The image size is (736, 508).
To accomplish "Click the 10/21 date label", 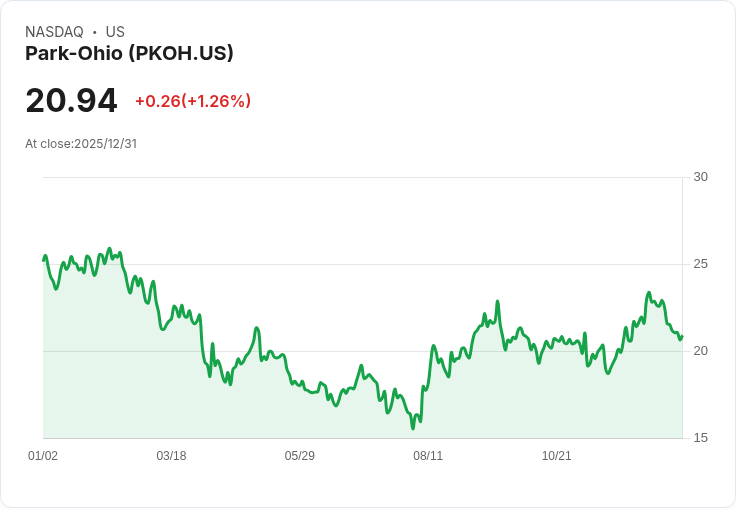I will tap(556, 456).
